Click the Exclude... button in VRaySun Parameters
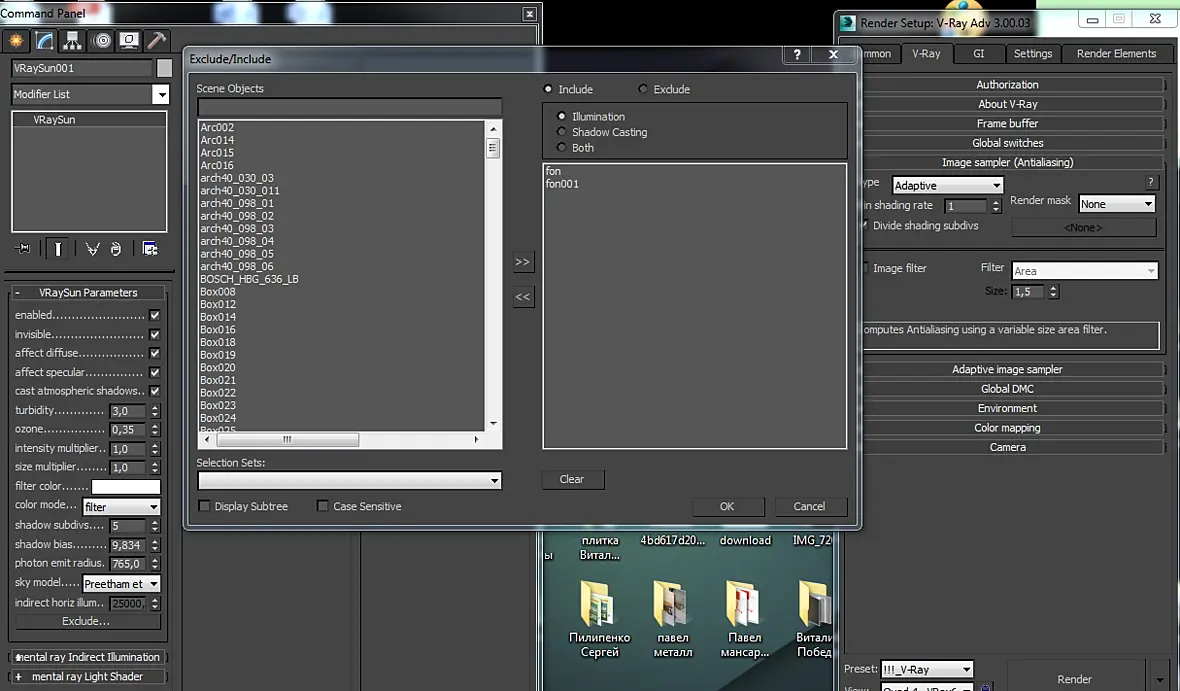 click(x=86, y=622)
